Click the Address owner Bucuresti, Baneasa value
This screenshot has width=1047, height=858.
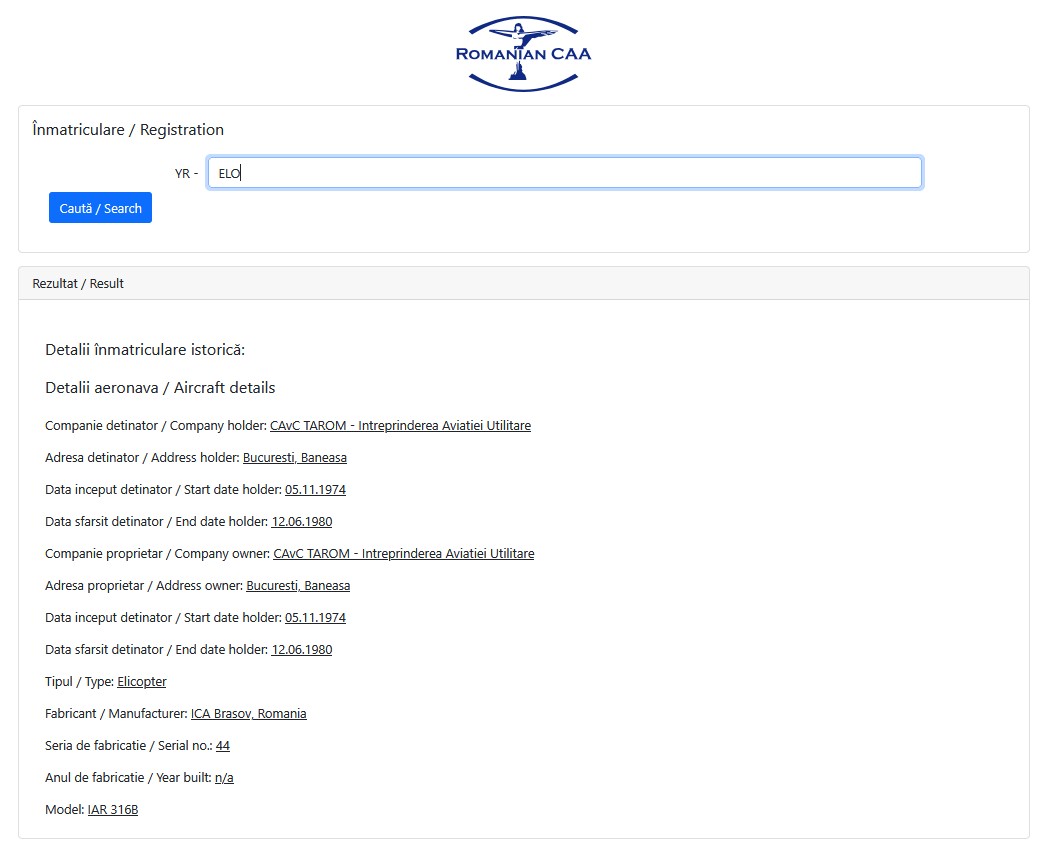point(298,586)
